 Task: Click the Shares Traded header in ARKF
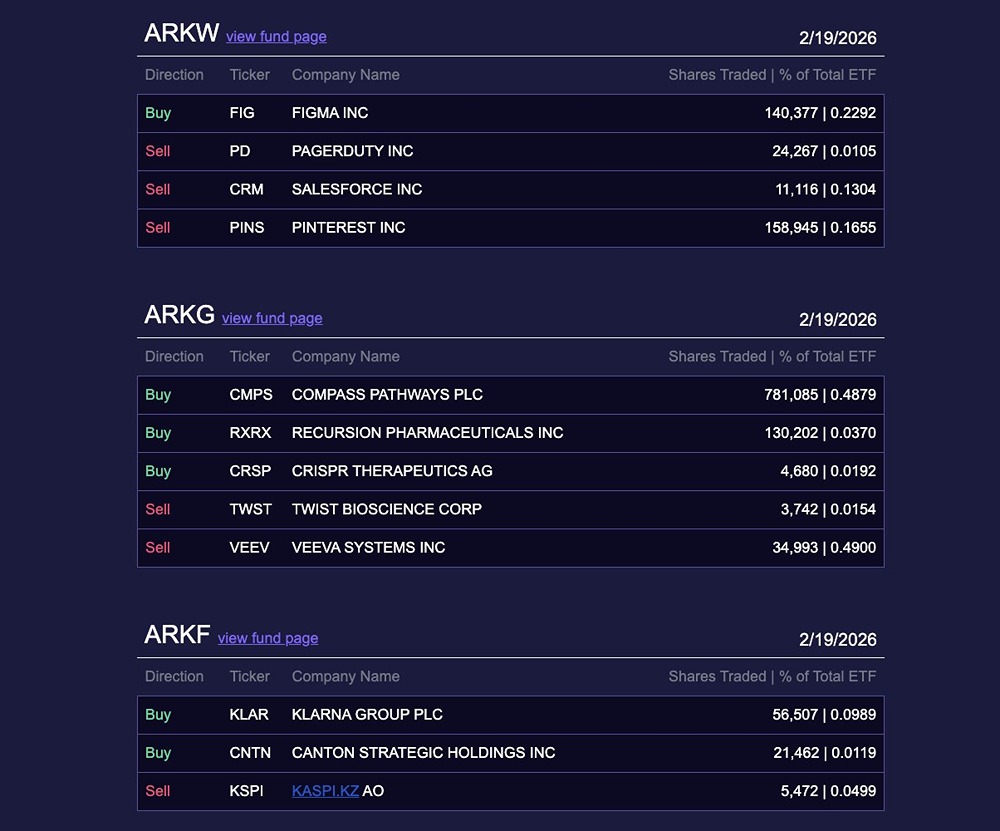click(x=772, y=676)
